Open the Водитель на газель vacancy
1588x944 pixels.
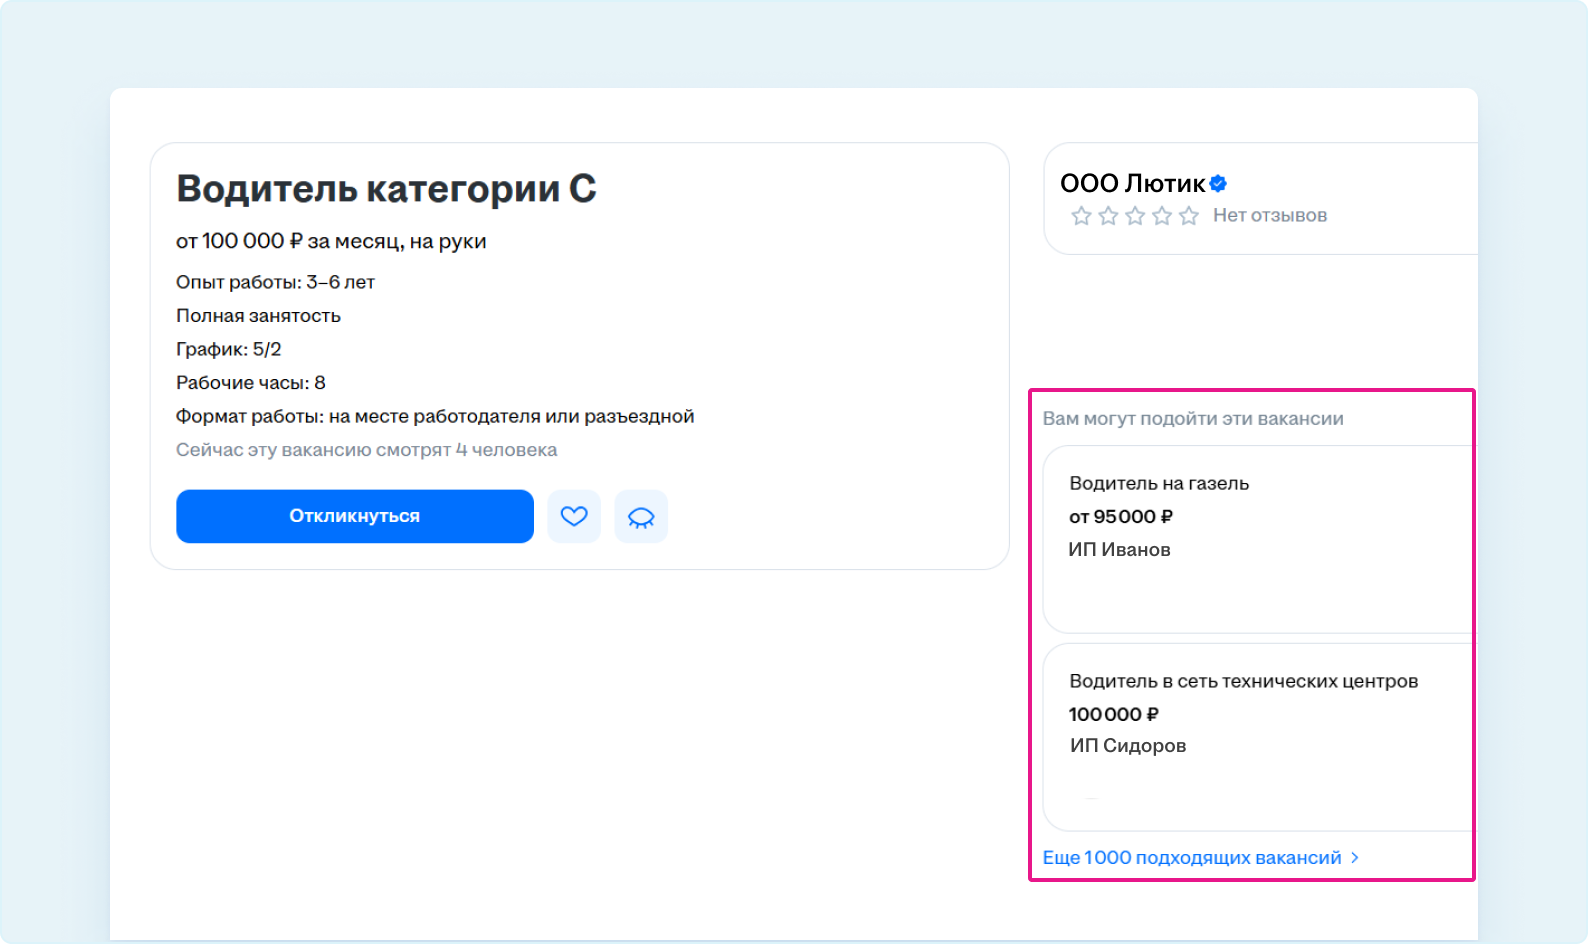[1159, 483]
